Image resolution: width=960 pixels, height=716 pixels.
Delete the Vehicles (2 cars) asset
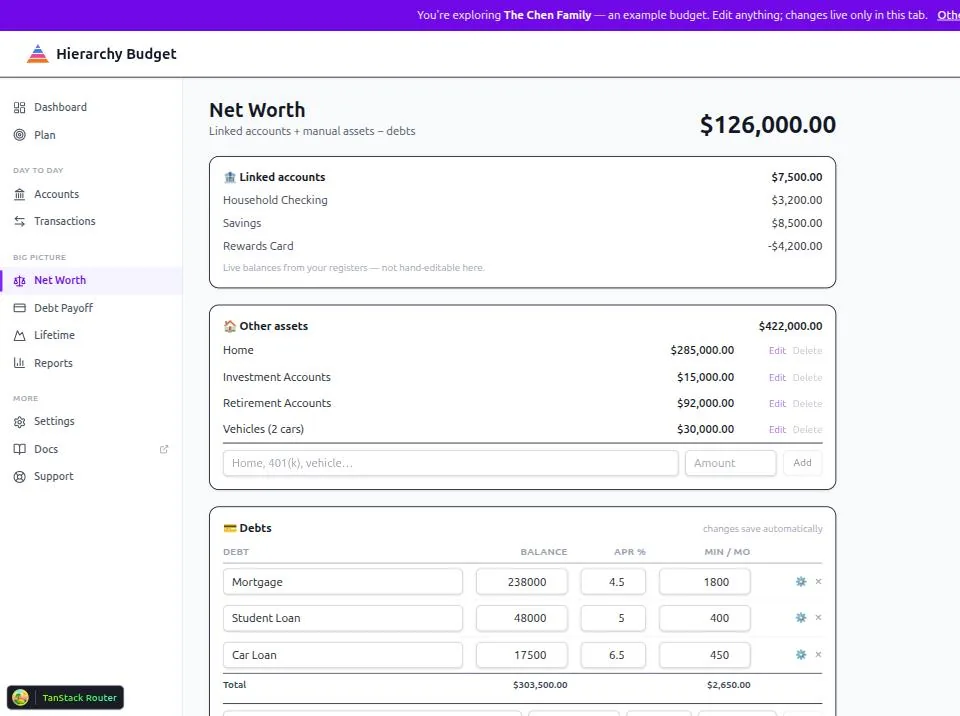(x=807, y=429)
